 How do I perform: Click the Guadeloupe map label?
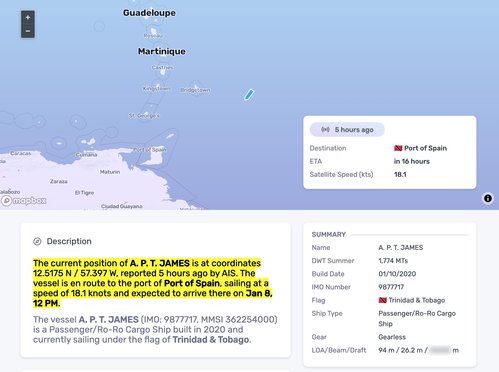coord(149,13)
